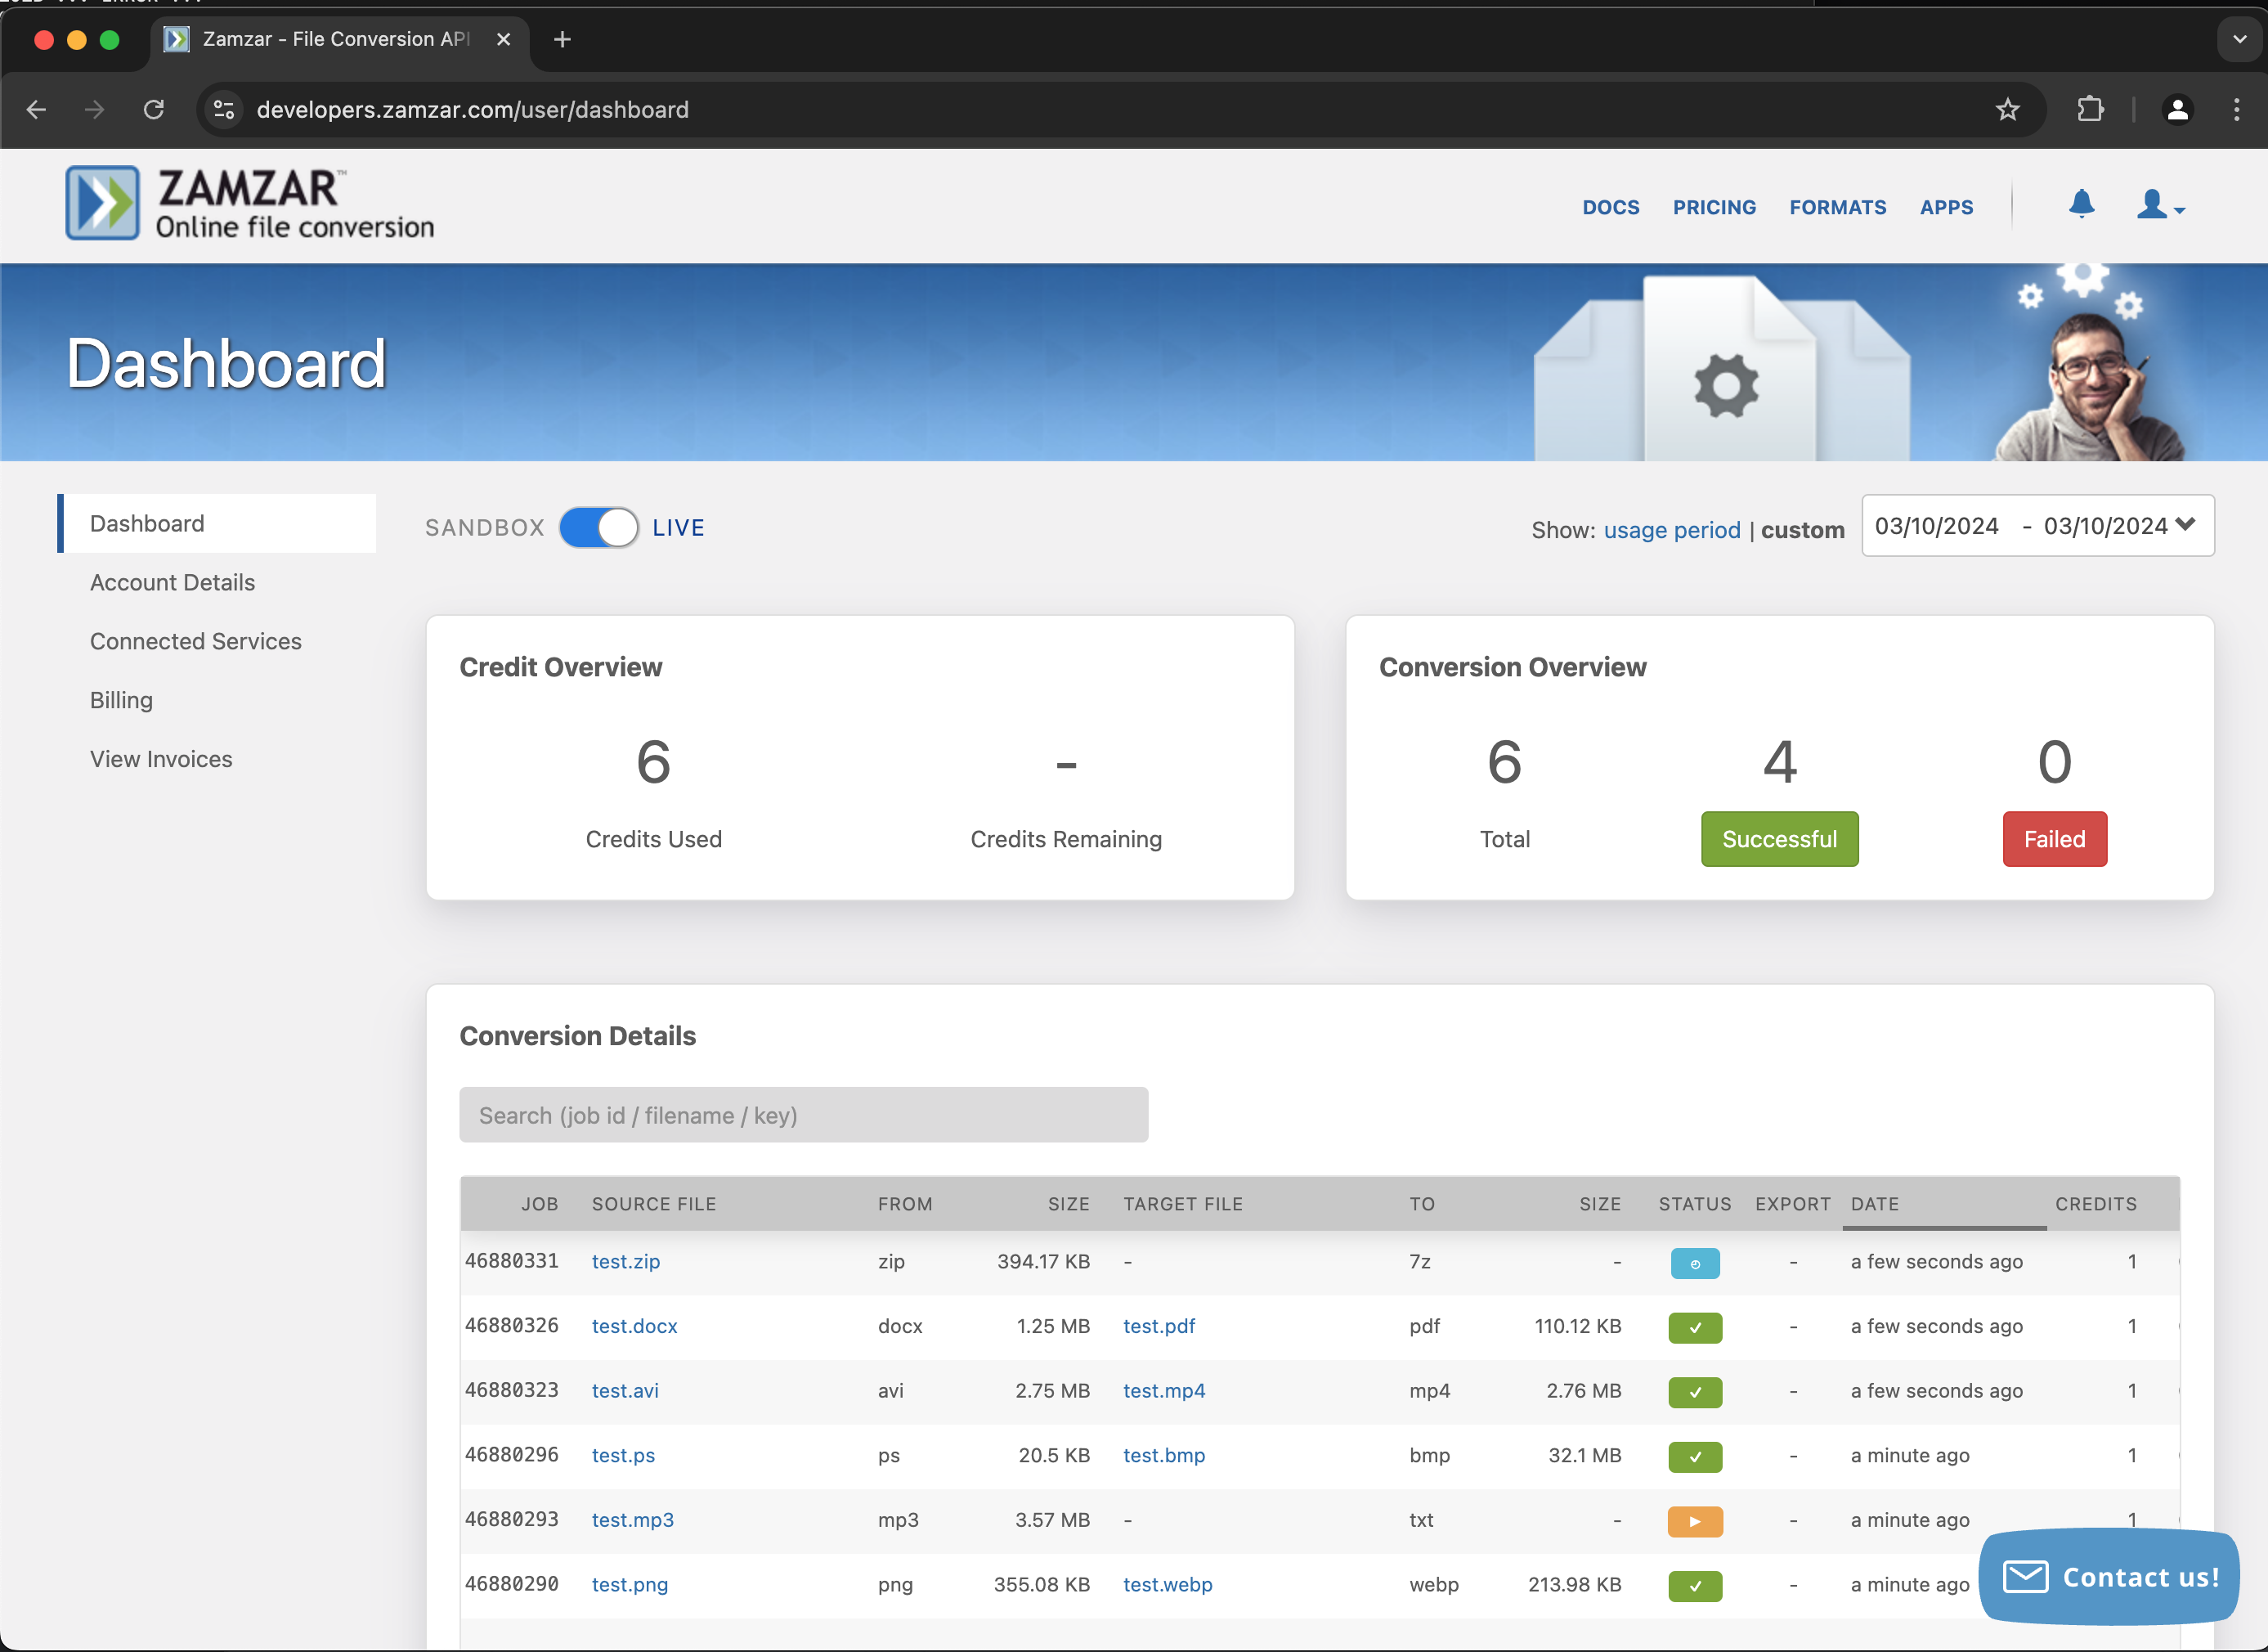Click the green success checkmark for test.docx

click(1694, 1328)
